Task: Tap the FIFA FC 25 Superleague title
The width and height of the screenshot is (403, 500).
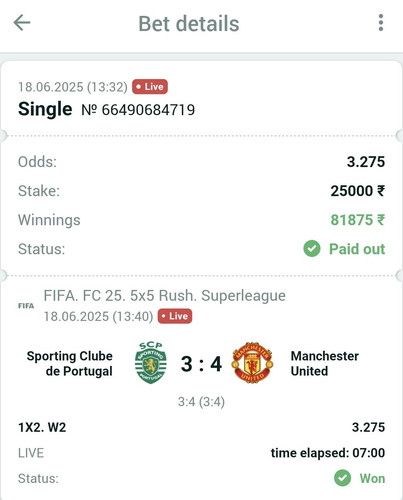Action: [165, 296]
